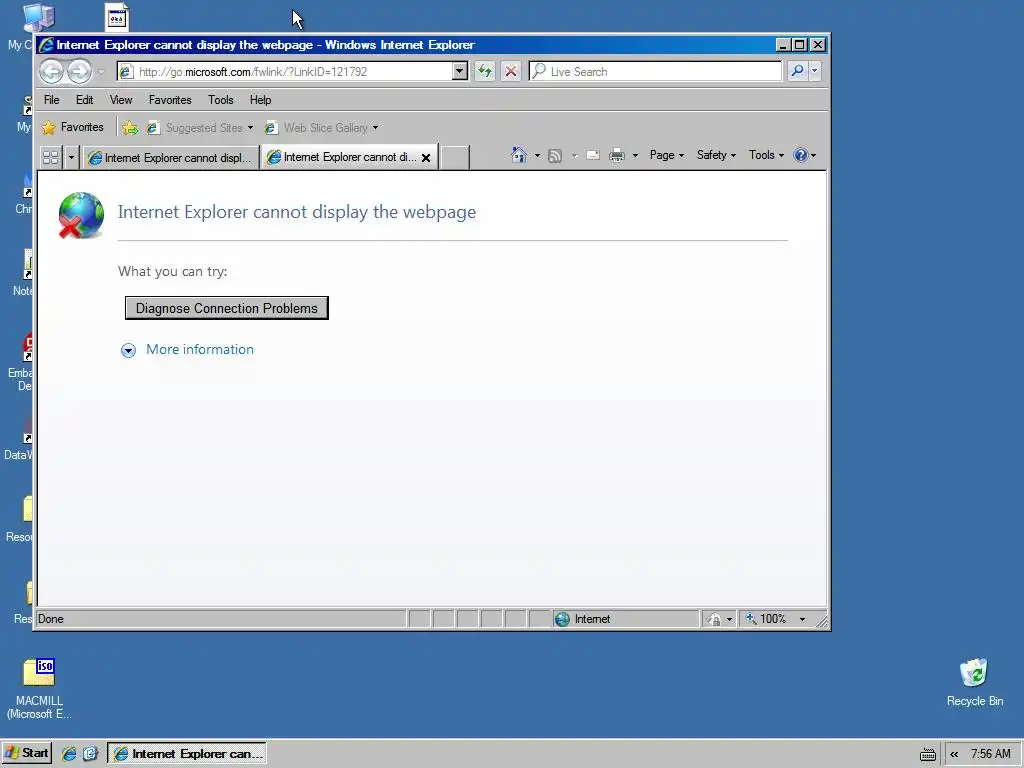Open the Edit menu
Screen dimensions: 1024x768
click(84, 100)
